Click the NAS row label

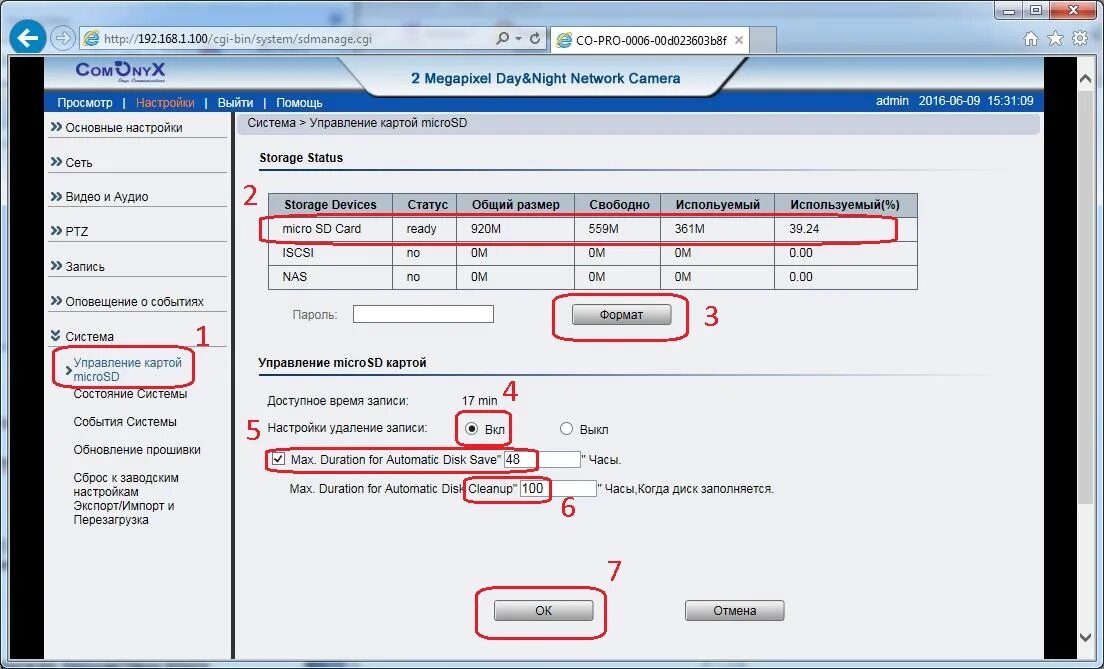pyautogui.click(x=294, y=277)
